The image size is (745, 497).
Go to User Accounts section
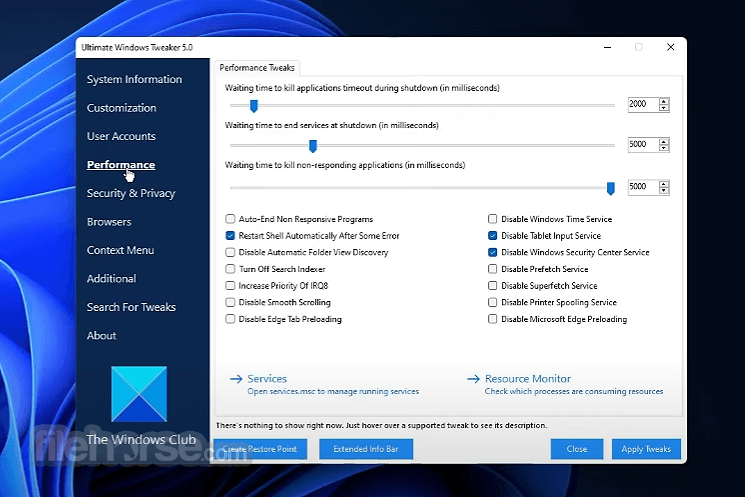[x=121, y=136]
